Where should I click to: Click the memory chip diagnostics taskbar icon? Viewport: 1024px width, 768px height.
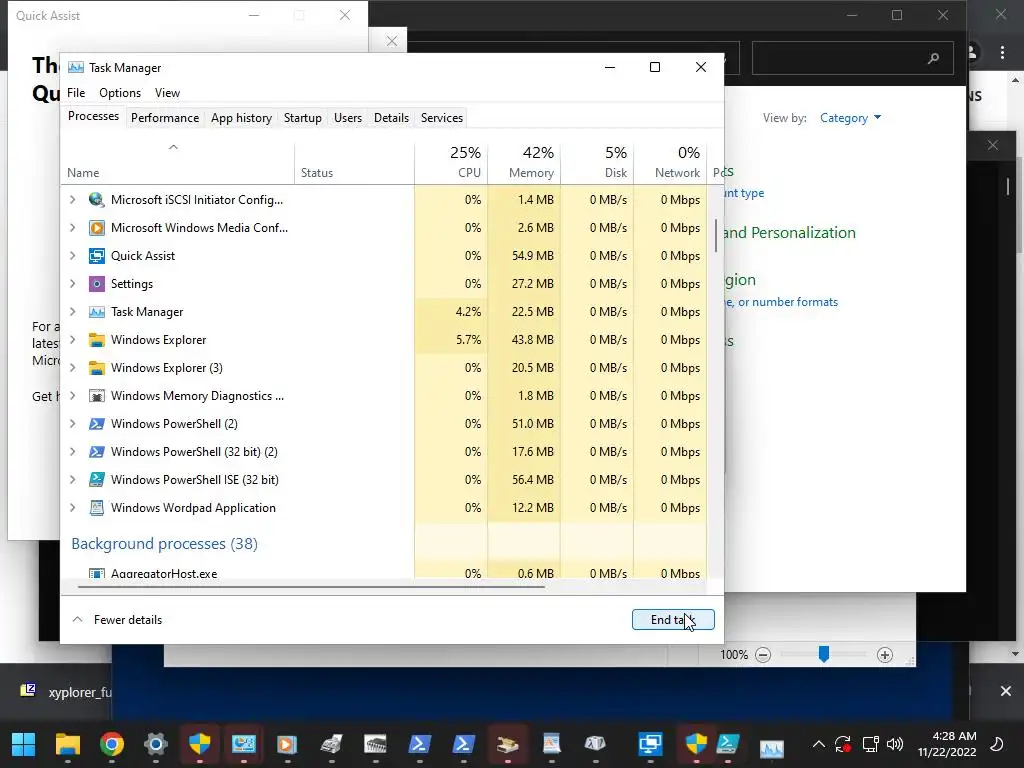(375, 744)
